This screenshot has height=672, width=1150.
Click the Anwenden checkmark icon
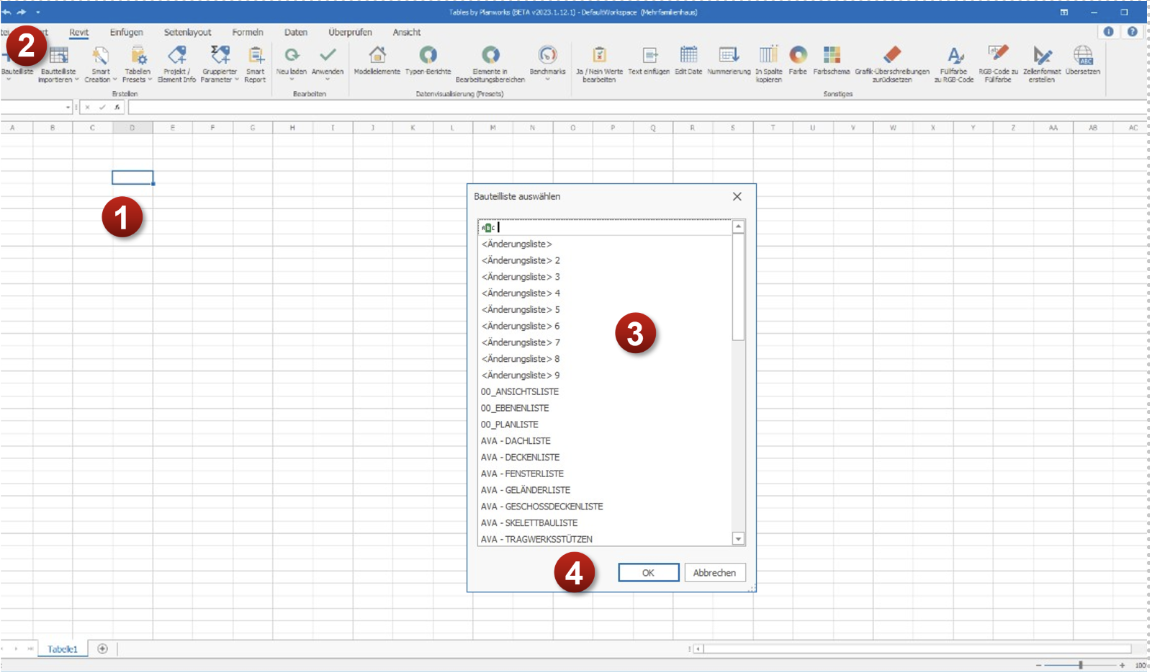pos(328,55)
